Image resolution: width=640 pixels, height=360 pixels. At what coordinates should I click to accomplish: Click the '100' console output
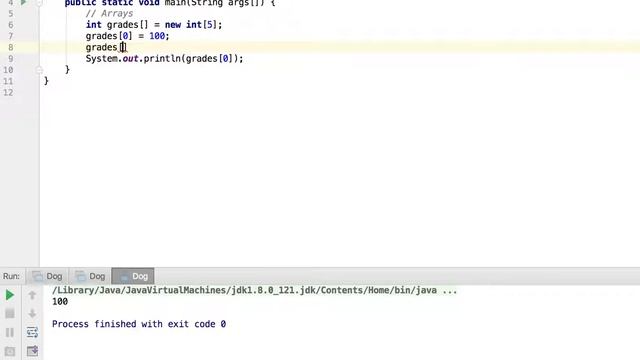(60, 302)
